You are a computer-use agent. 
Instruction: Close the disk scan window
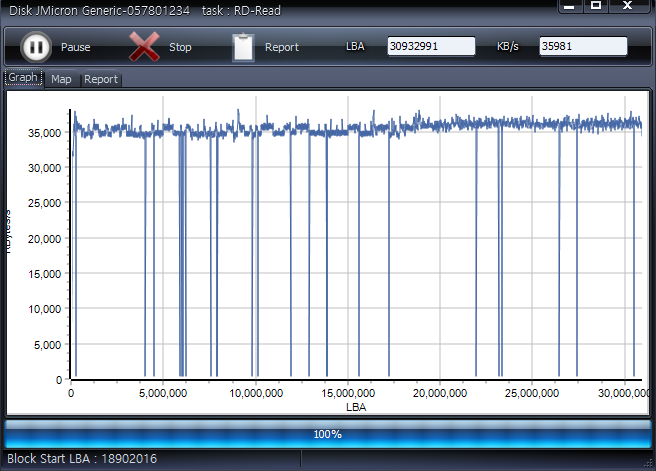click(629, 6)
